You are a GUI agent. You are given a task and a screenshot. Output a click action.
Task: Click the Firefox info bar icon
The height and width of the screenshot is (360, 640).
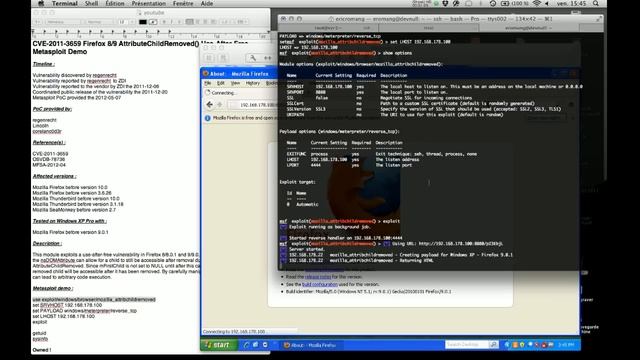(207, 118)
